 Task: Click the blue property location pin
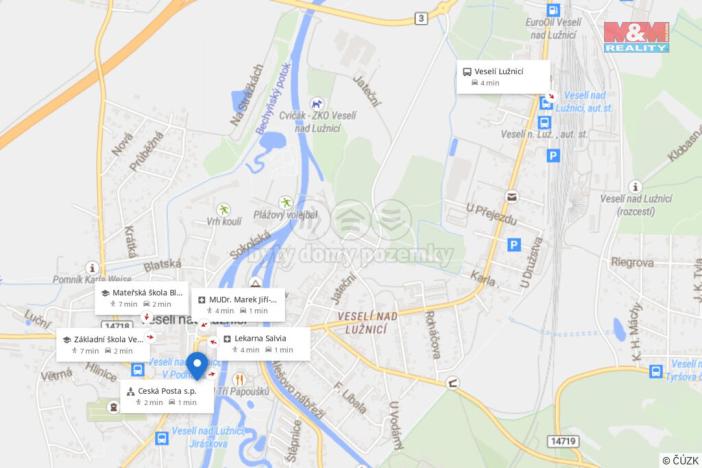pos(197,366)
